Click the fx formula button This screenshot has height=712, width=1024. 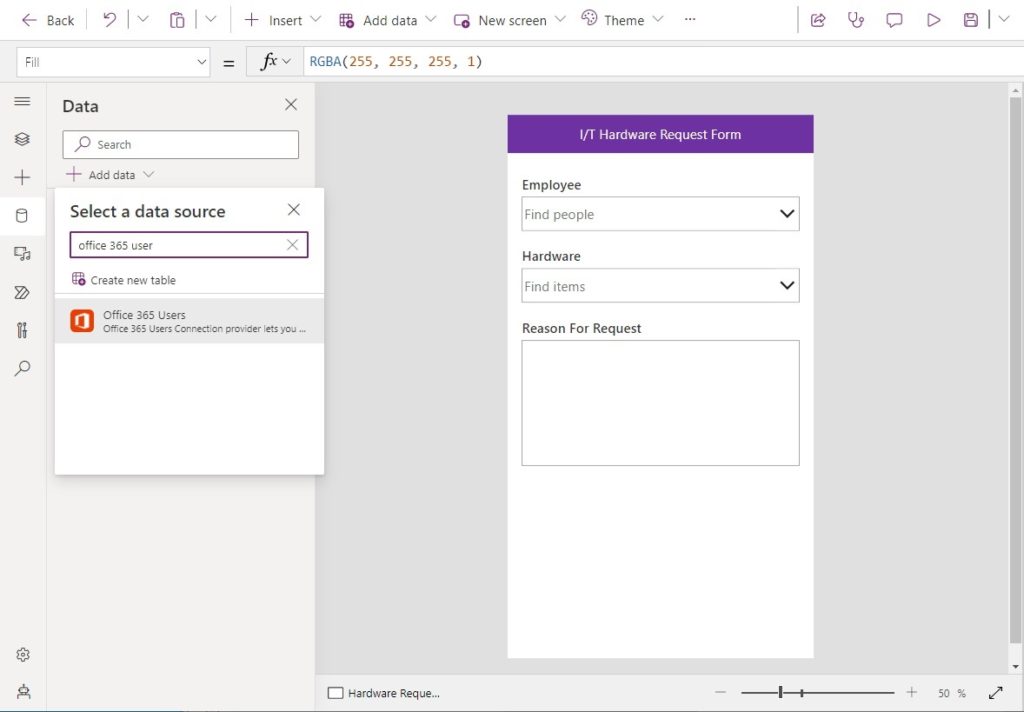[274, 61]
